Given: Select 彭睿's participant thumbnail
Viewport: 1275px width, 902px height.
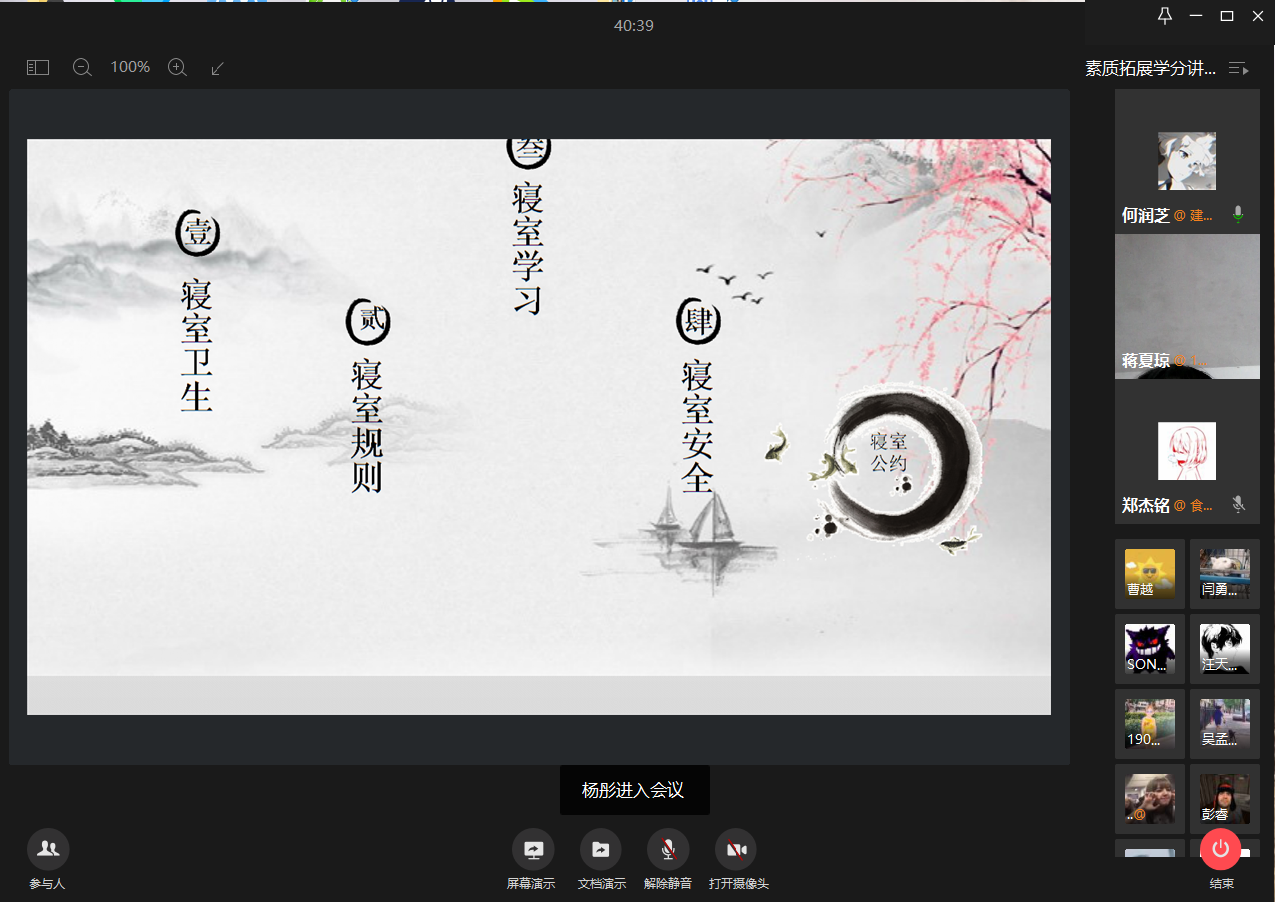Looking at the screenshot, I should (x=1224, y=799).
